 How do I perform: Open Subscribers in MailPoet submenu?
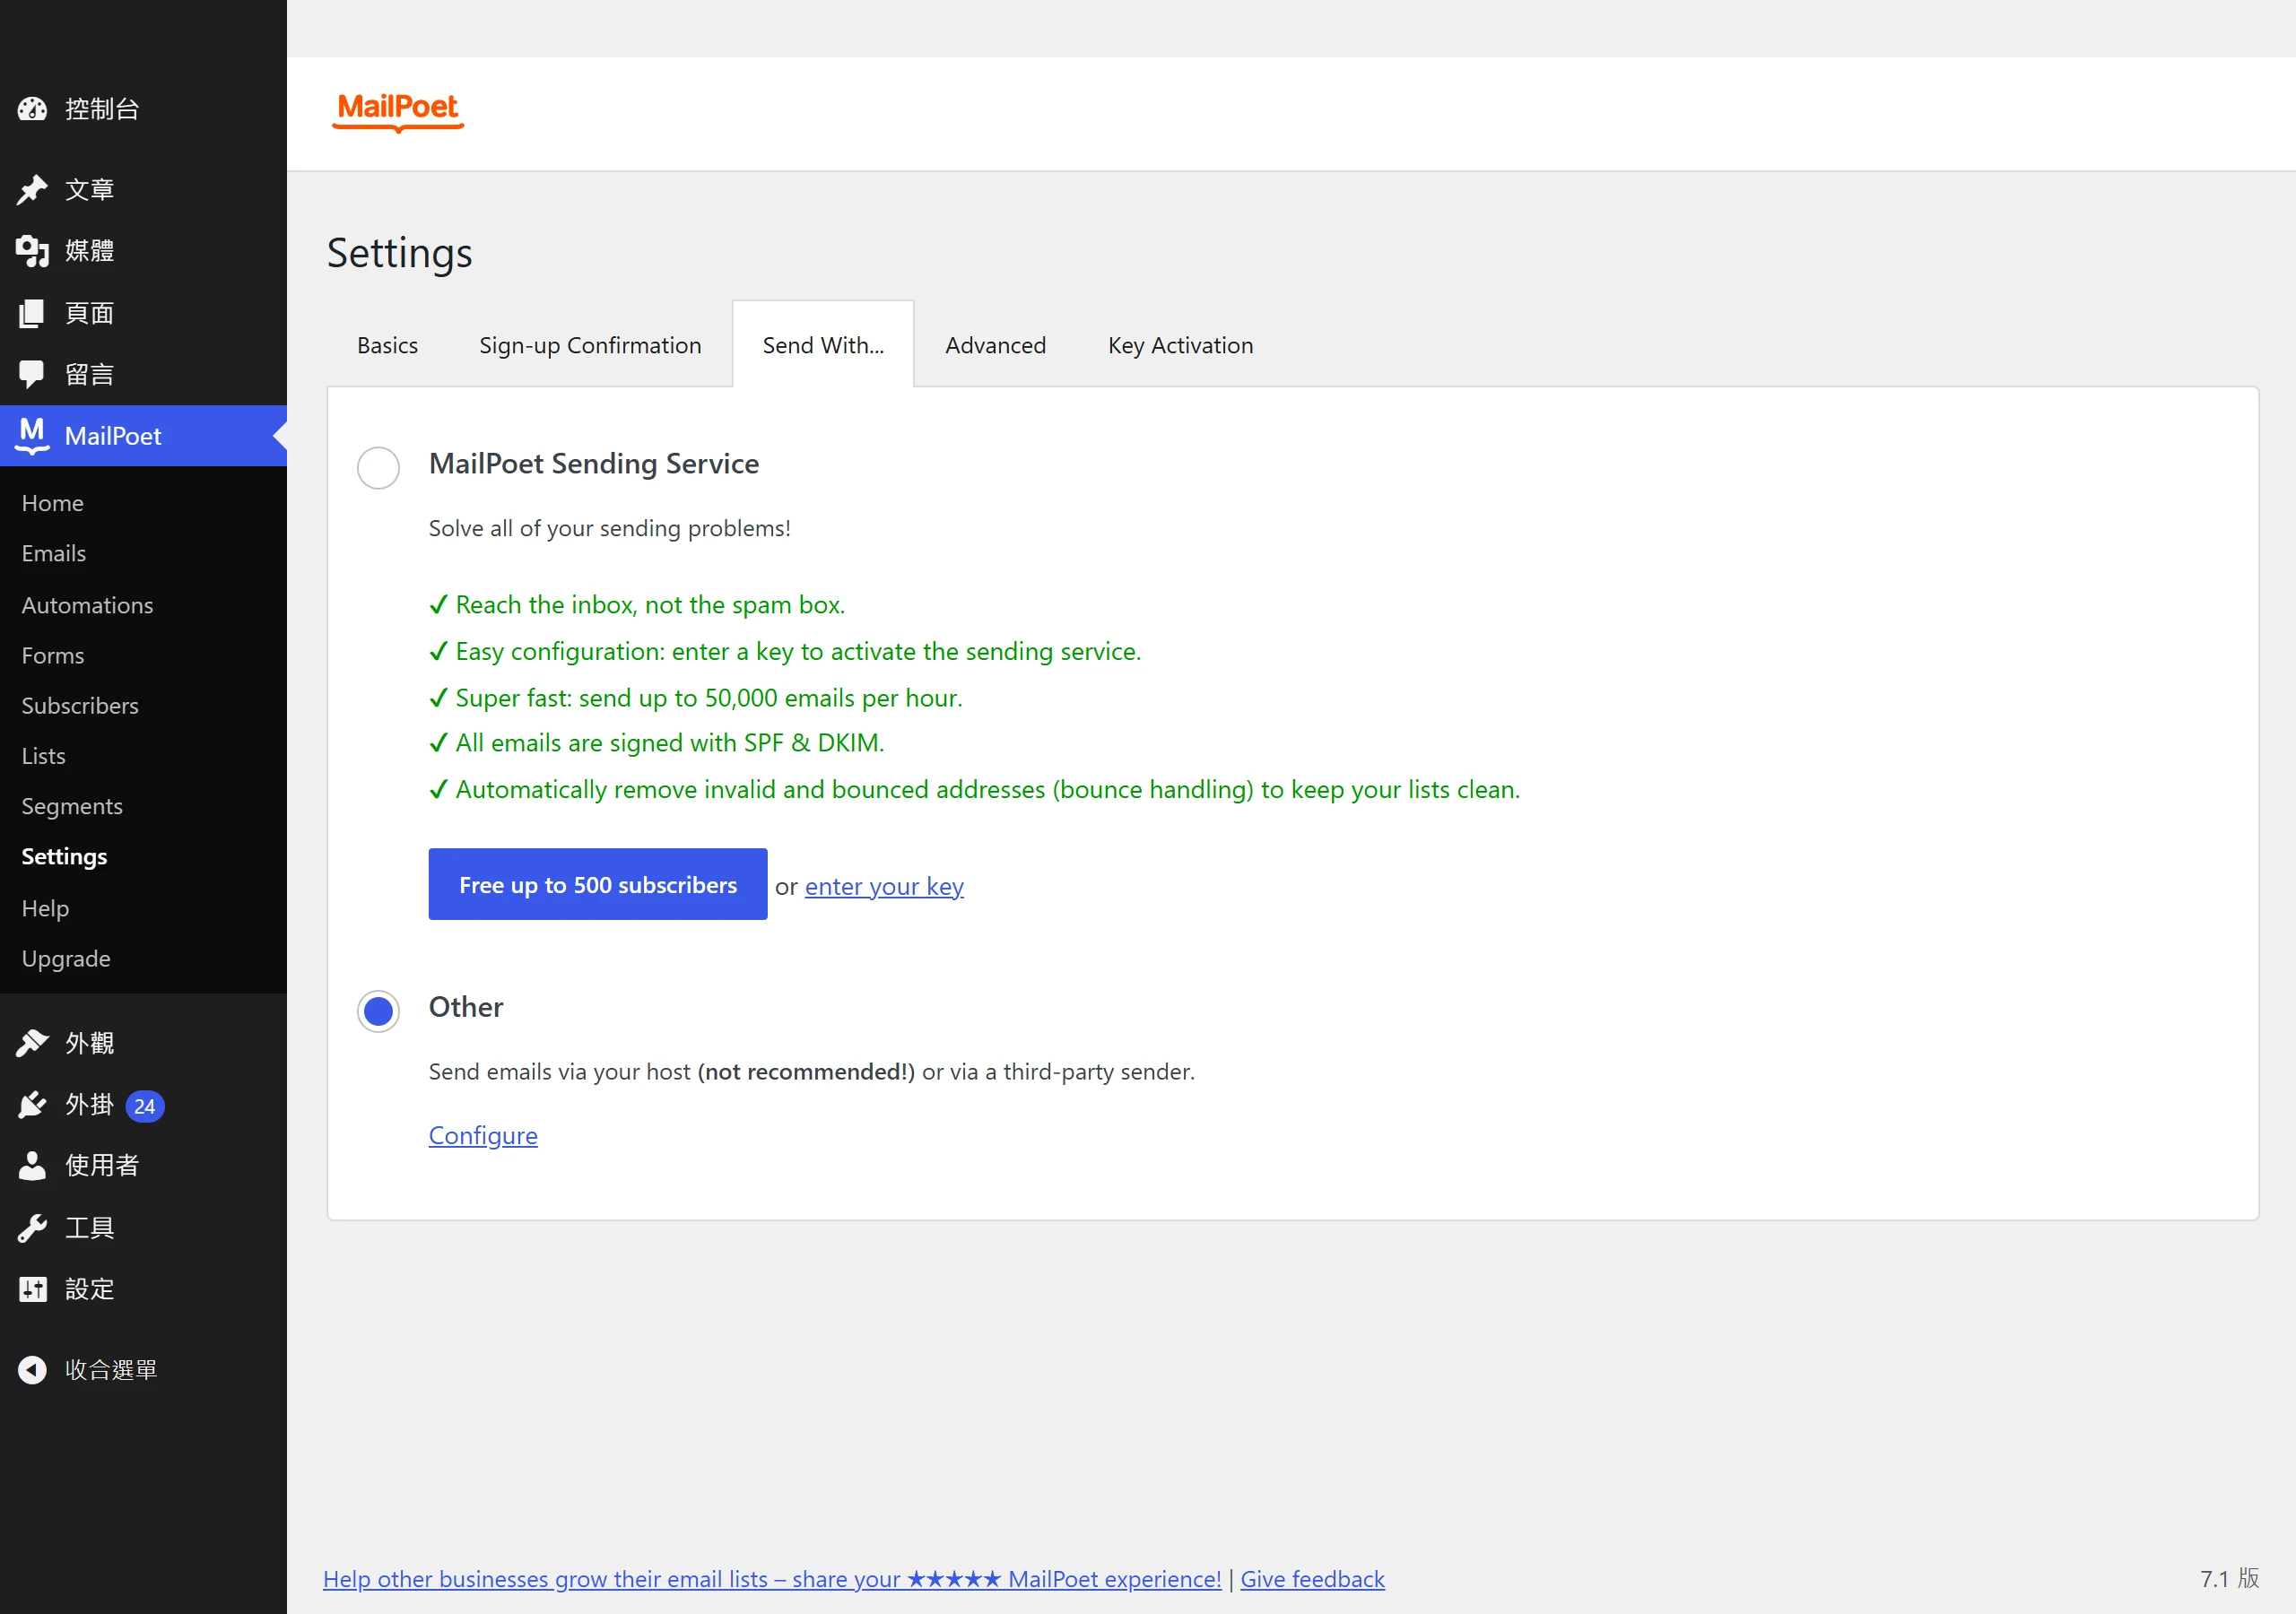pyautogui.click(x=80, y=705)
